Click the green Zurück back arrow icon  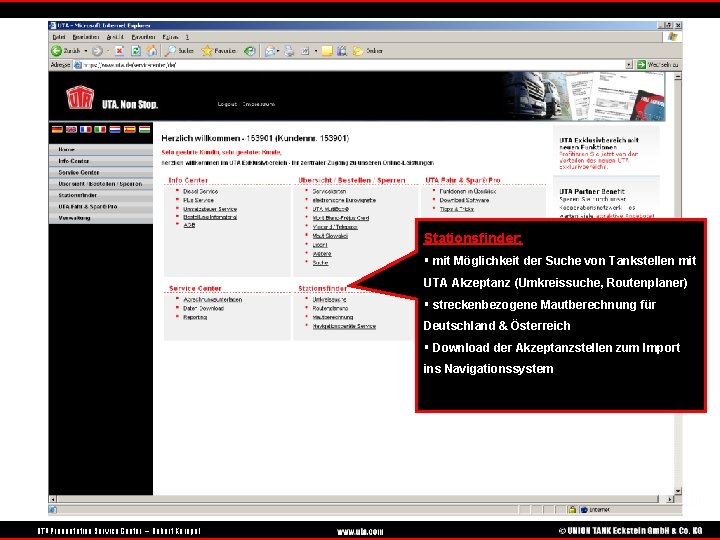(56, 51)
